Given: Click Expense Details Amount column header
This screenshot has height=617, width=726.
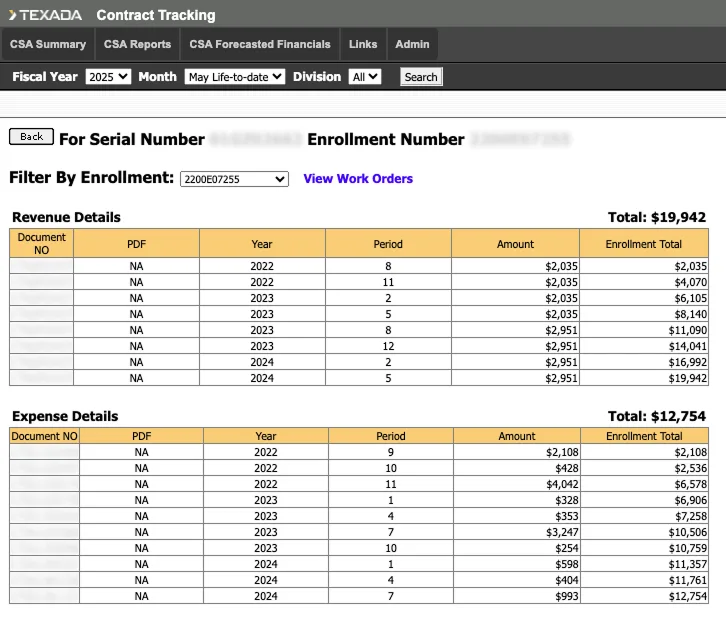Looking at the screenshot, I should pos(517,436).
